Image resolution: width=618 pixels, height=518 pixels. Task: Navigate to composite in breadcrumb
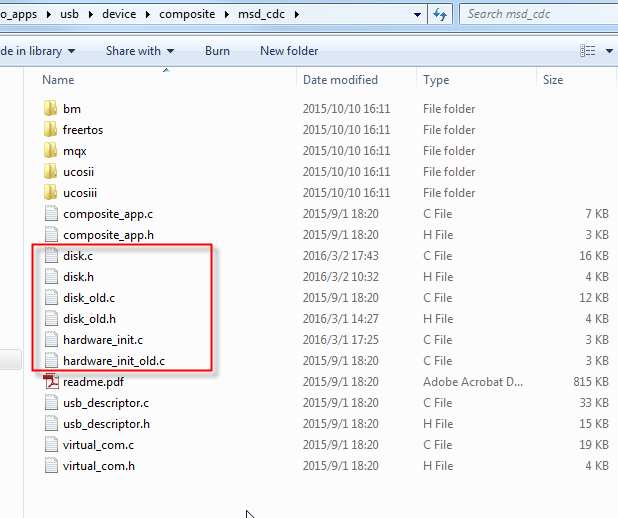point(187,14)
